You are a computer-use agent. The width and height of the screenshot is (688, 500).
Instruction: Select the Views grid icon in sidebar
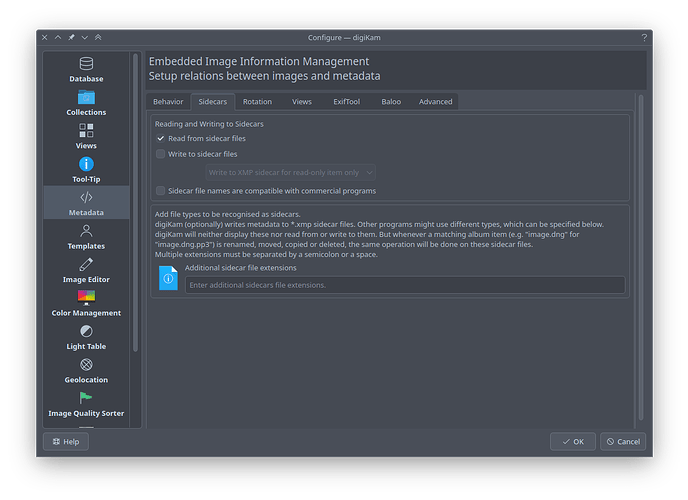(86, 130)
